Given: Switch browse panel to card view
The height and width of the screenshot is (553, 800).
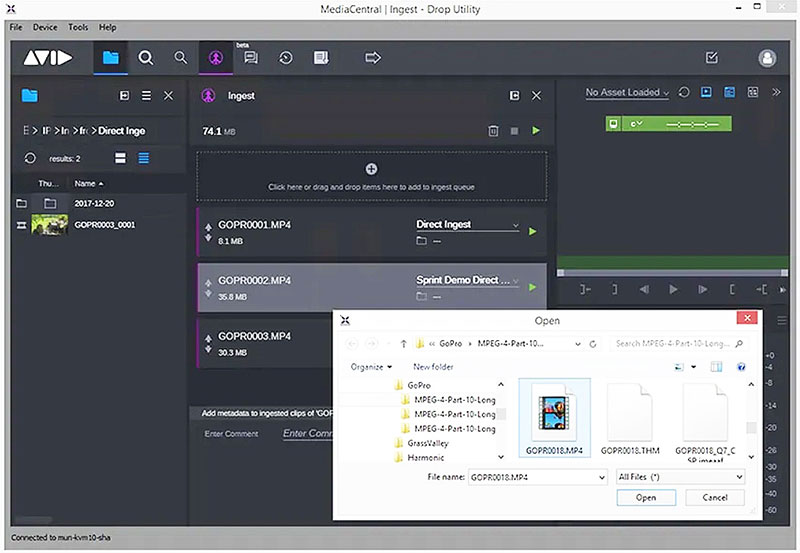Looking at the screenshot, I should tap(120, 158).
